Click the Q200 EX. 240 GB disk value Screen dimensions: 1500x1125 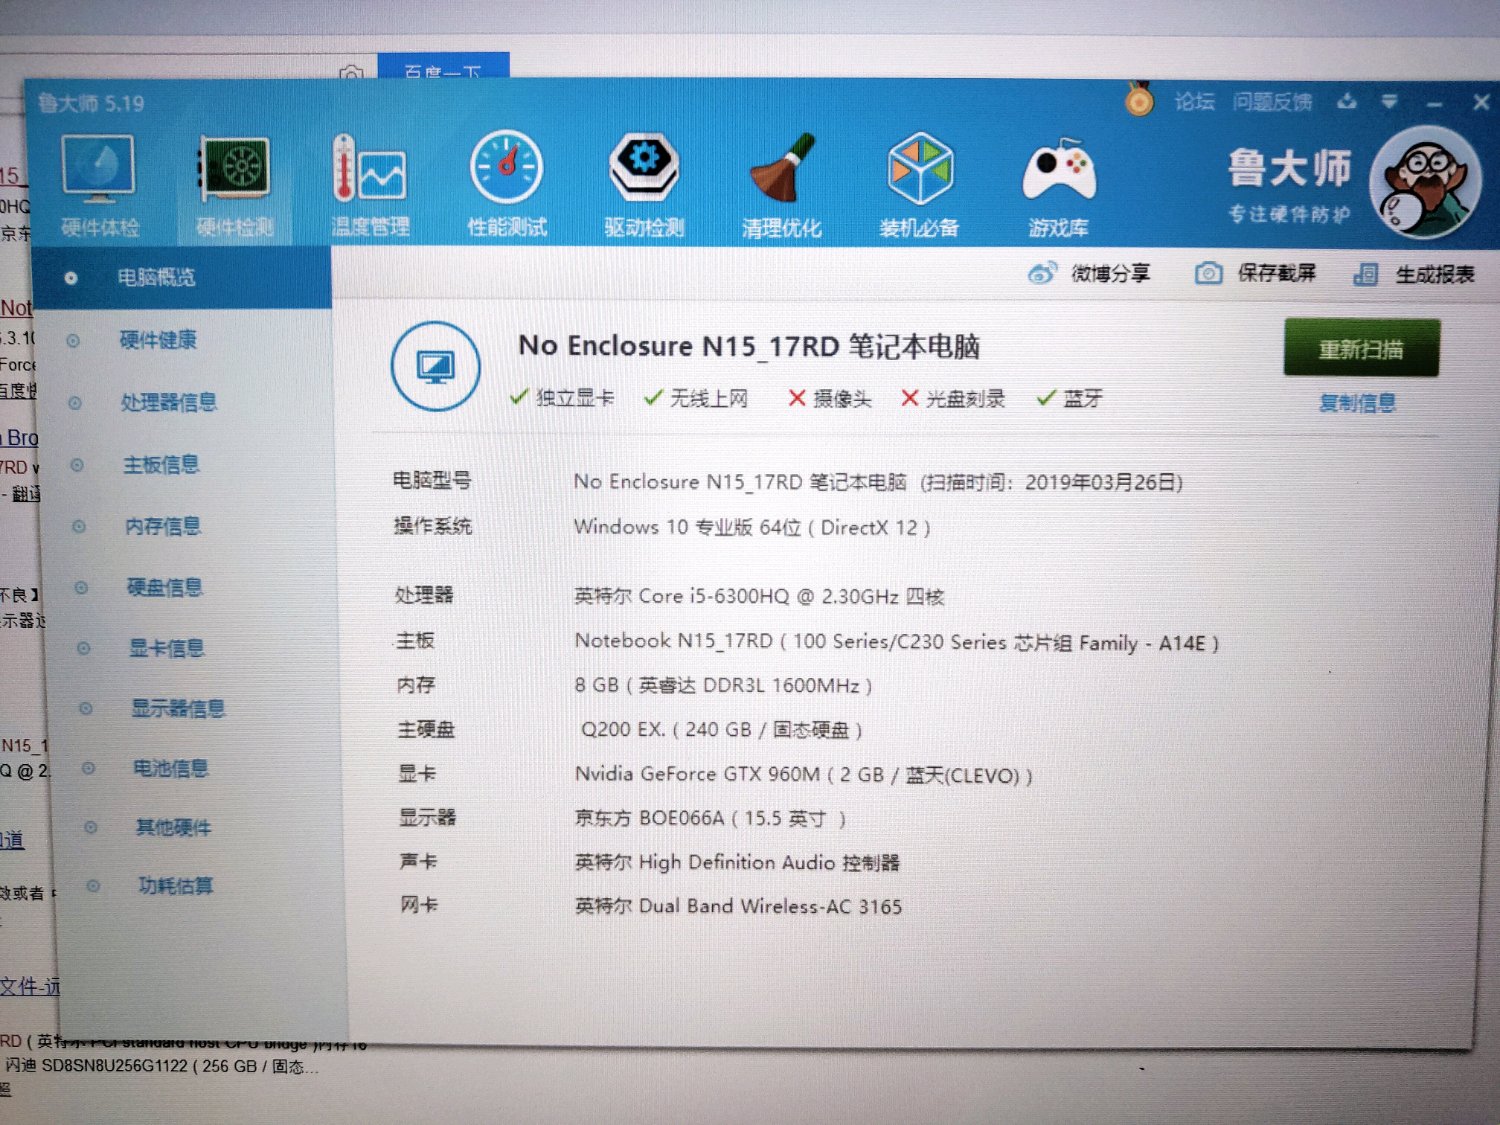(x=722, y=729)
